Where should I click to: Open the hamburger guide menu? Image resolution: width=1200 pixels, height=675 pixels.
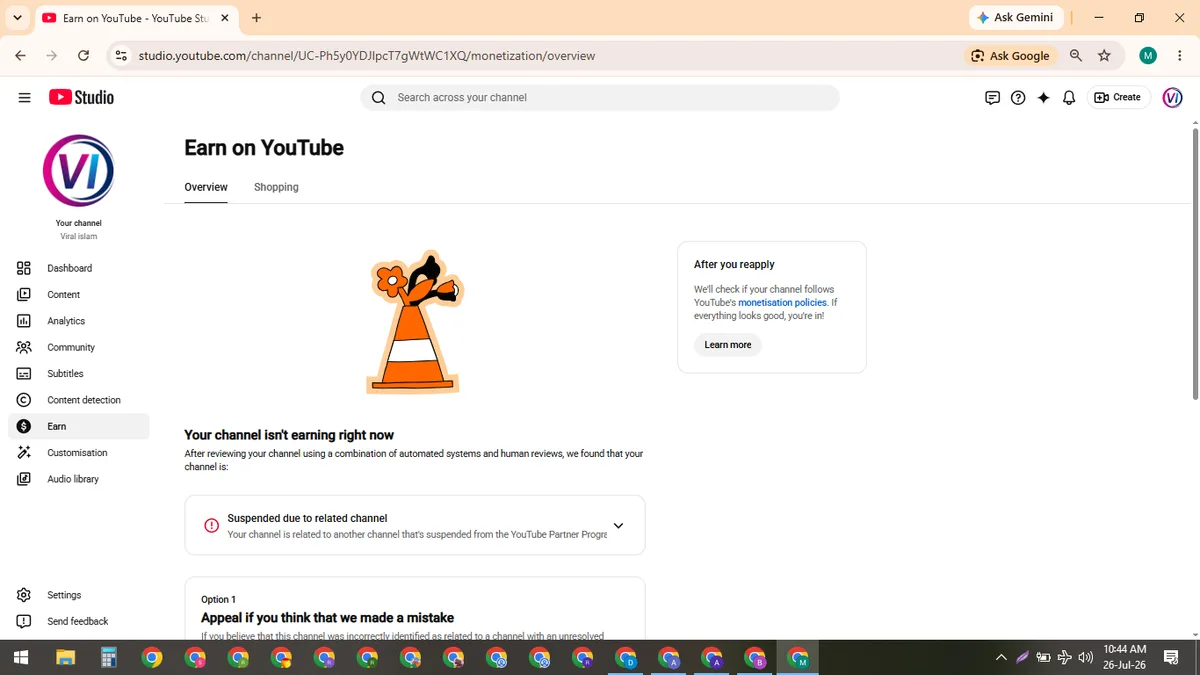(x=25, y=97)
